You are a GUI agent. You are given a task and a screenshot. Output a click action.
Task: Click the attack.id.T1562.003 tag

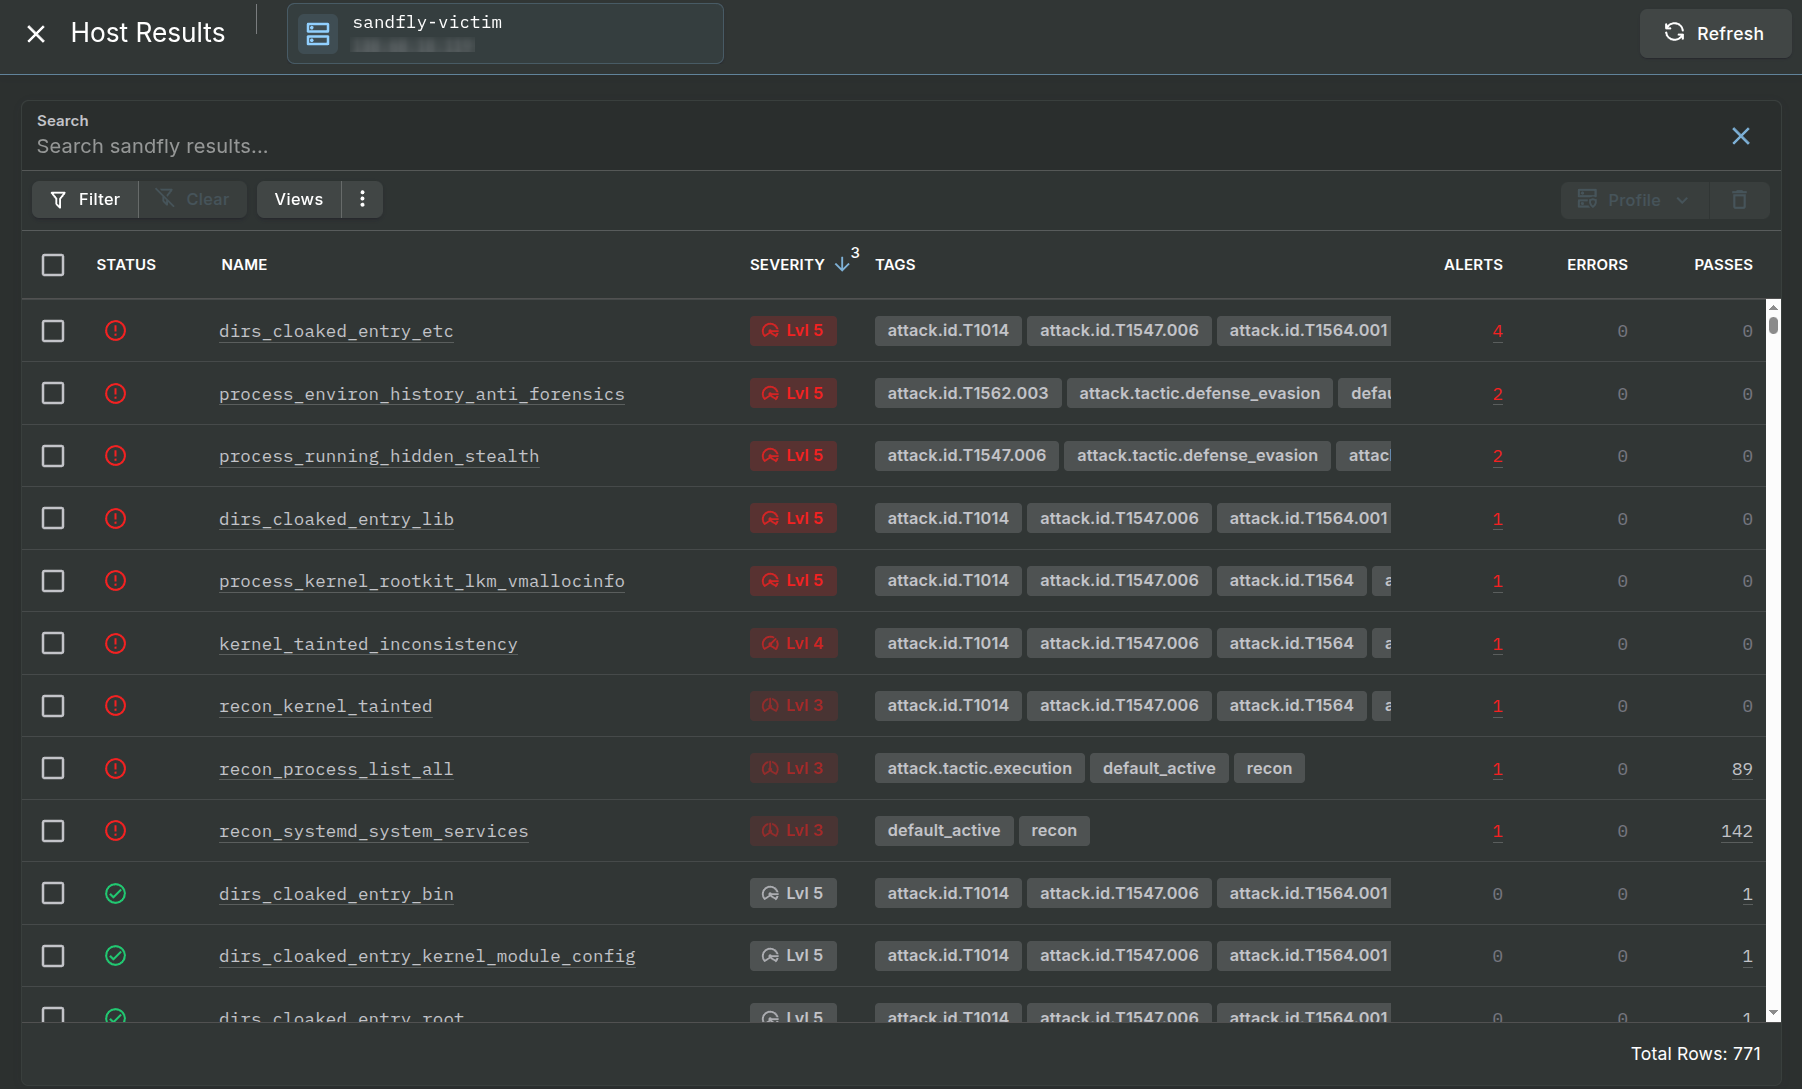point(968,393)
